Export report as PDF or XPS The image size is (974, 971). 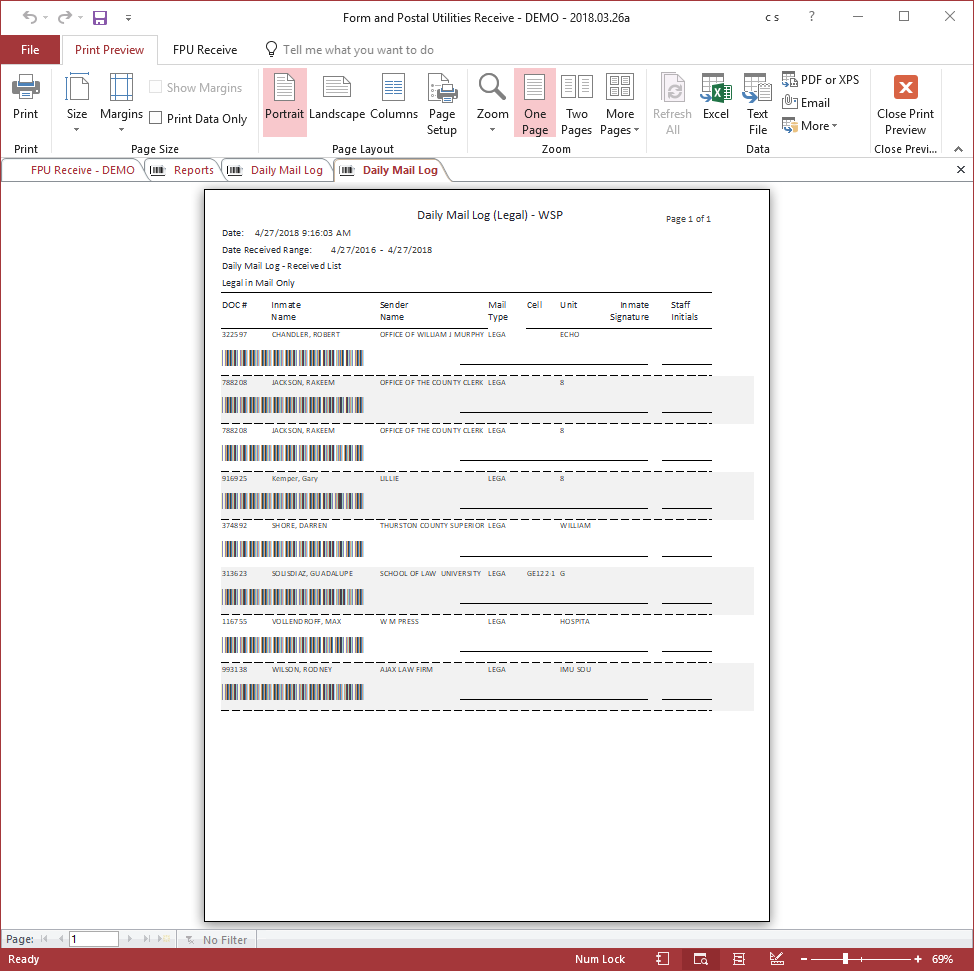point(820,80)
